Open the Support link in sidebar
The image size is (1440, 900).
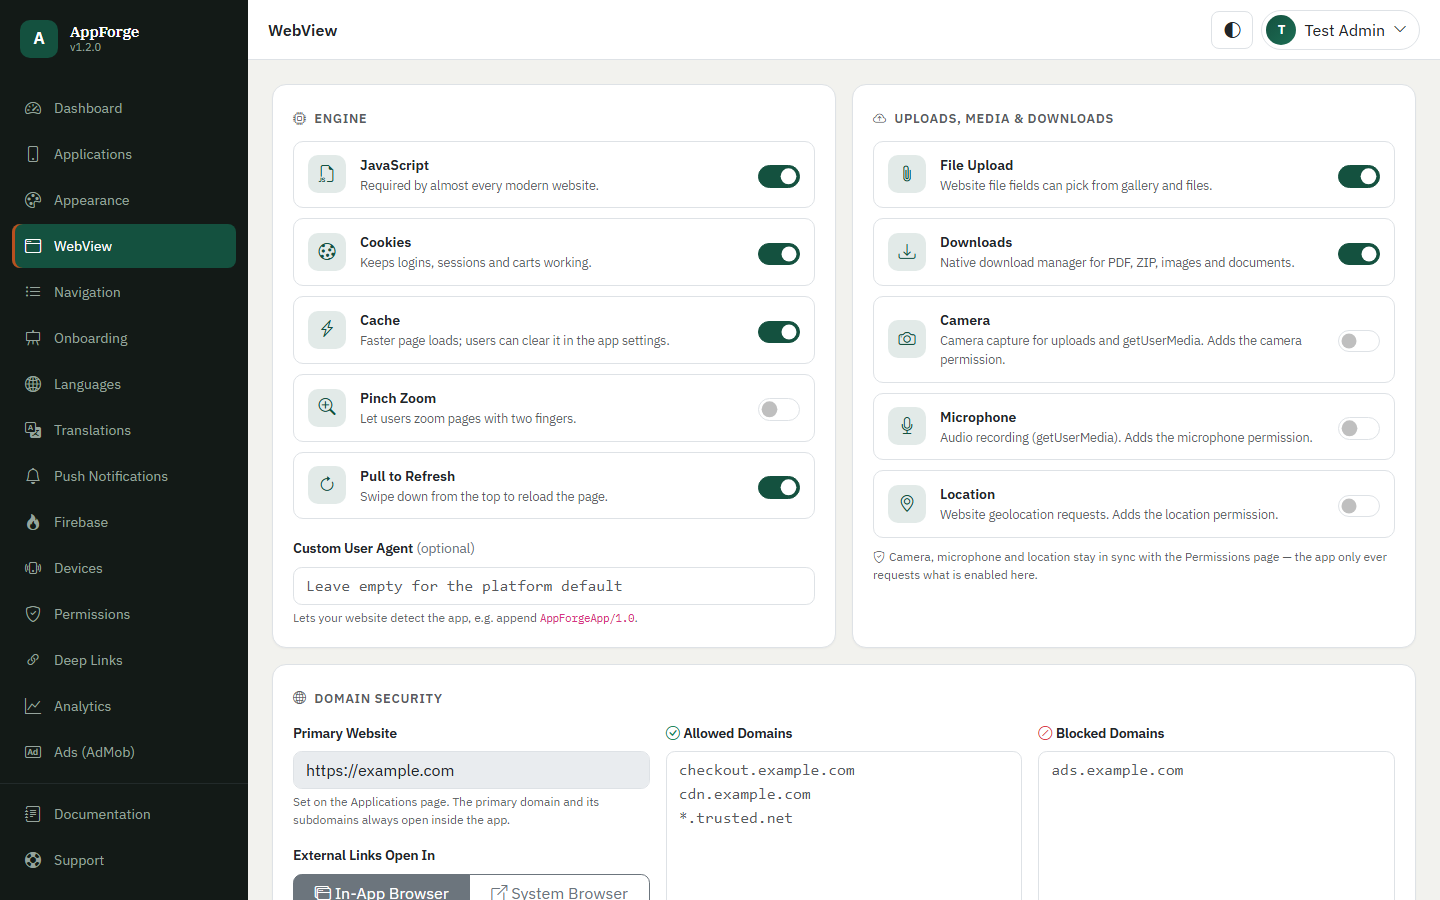(x=124, y=860)
